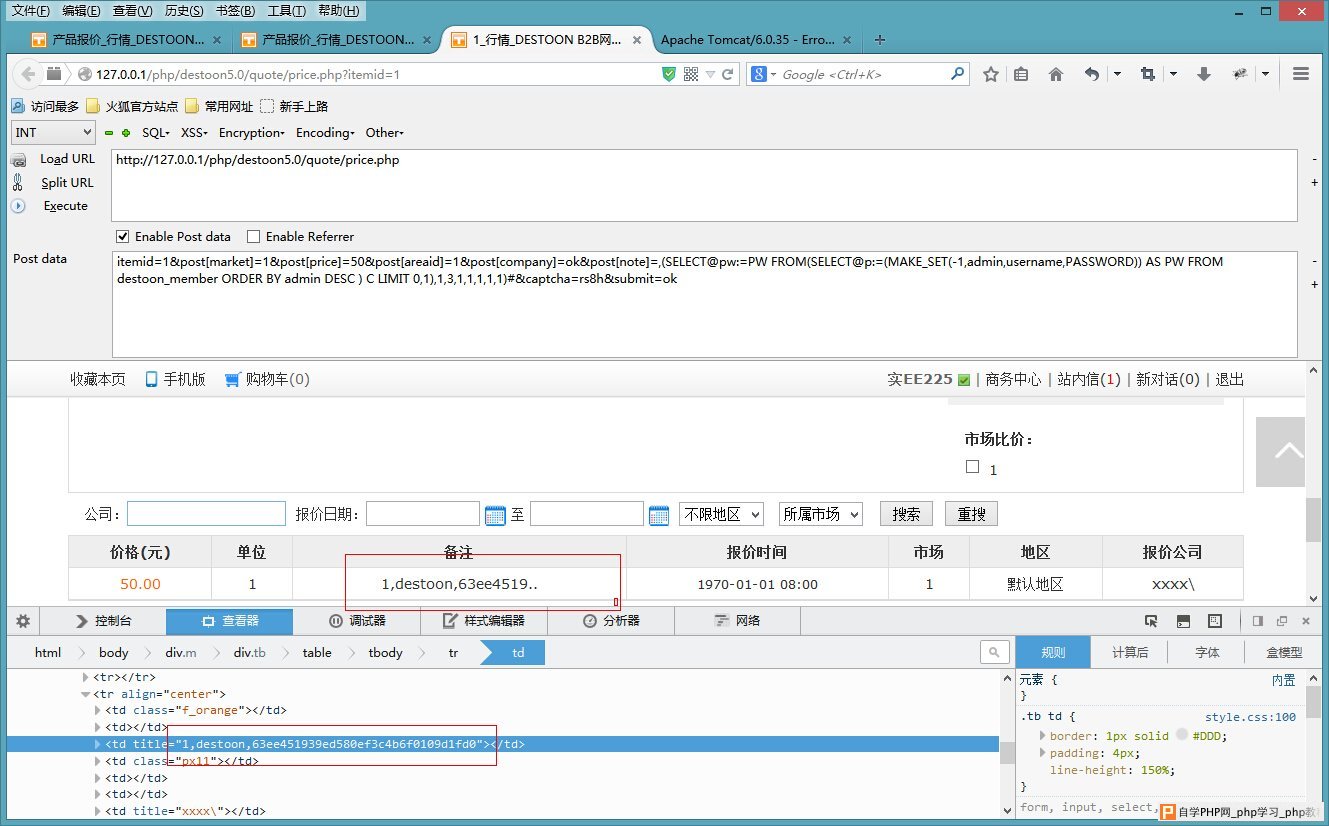Check the market comparison box labeled 1

coord(972,466)
